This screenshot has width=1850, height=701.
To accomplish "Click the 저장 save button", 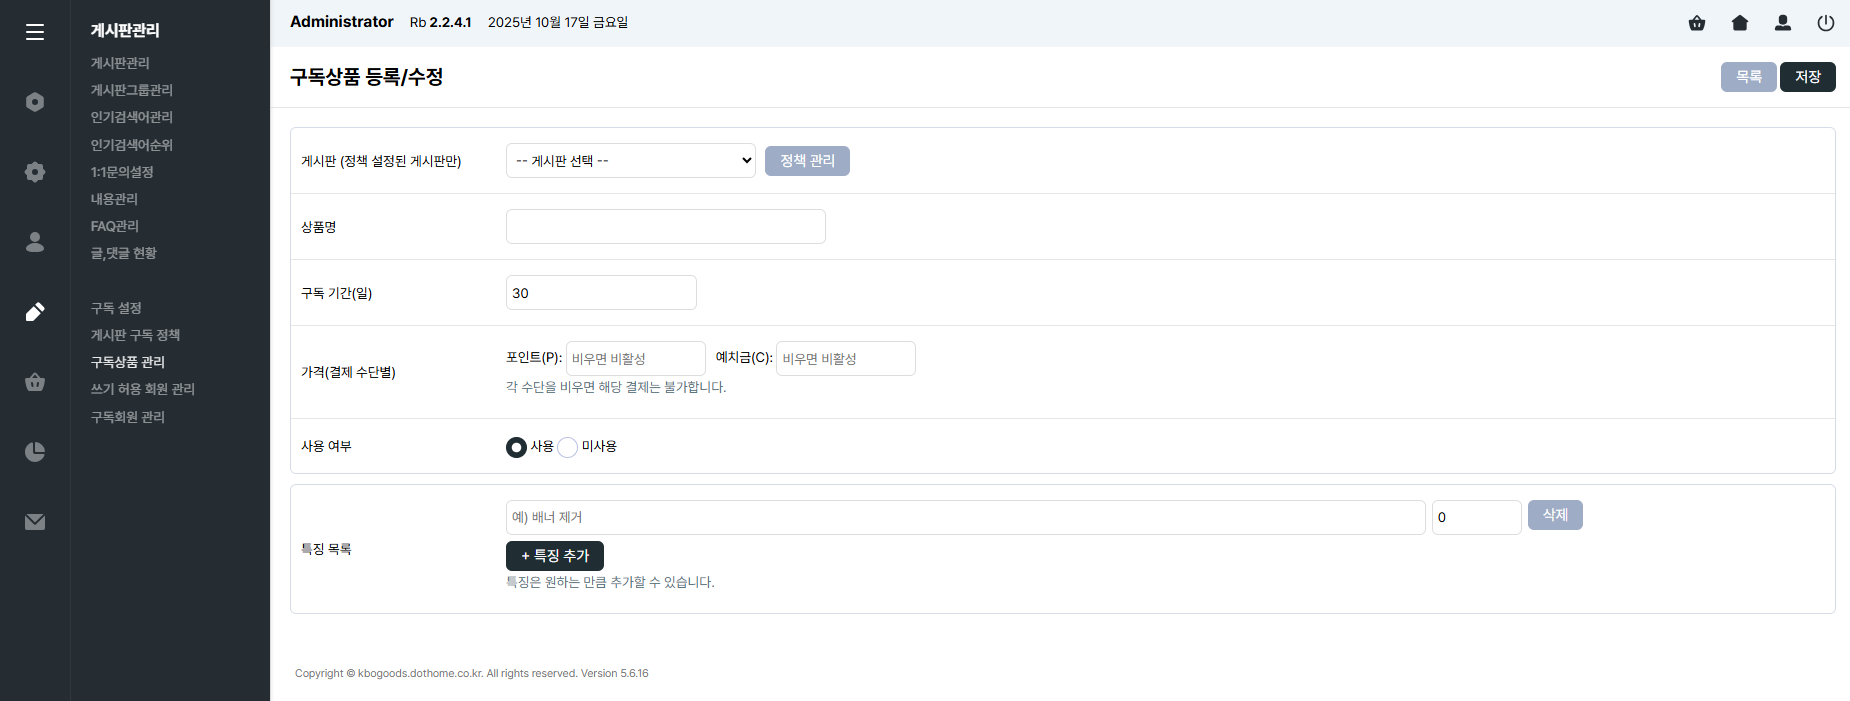I will (1807, 77).
